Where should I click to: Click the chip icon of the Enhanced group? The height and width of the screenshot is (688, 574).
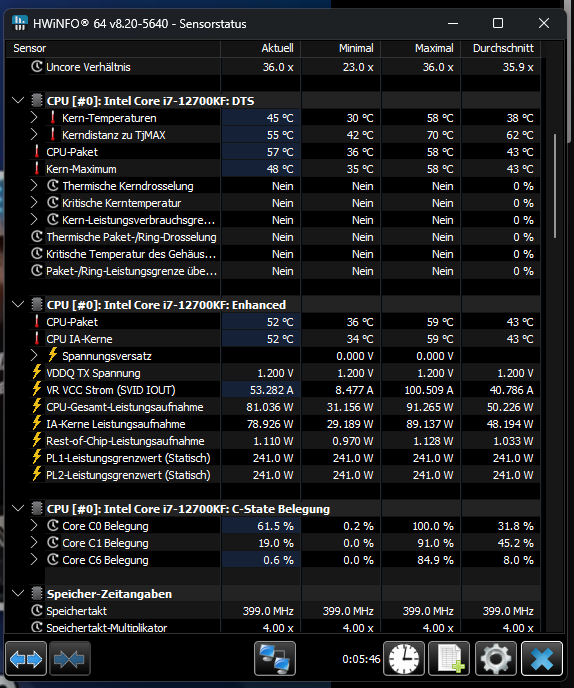37,305
